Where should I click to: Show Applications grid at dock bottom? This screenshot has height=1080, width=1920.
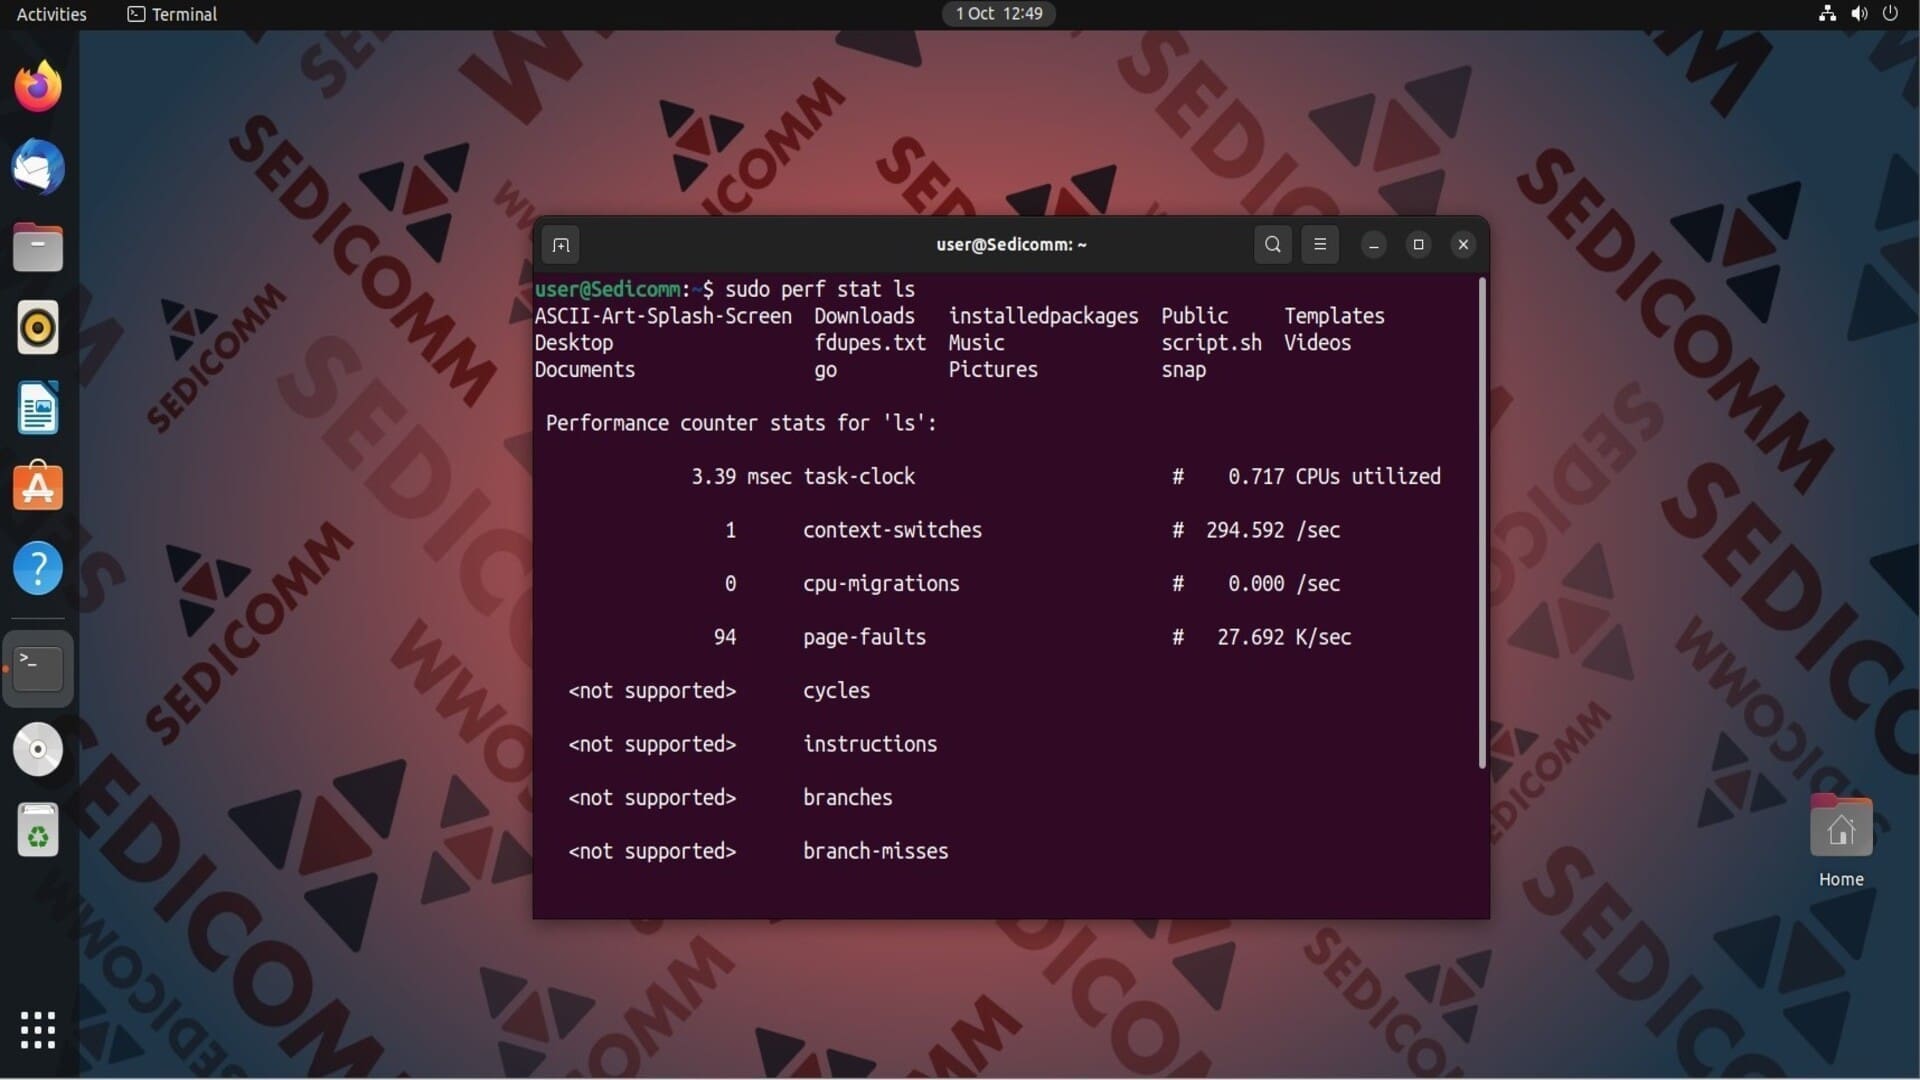38,1030
